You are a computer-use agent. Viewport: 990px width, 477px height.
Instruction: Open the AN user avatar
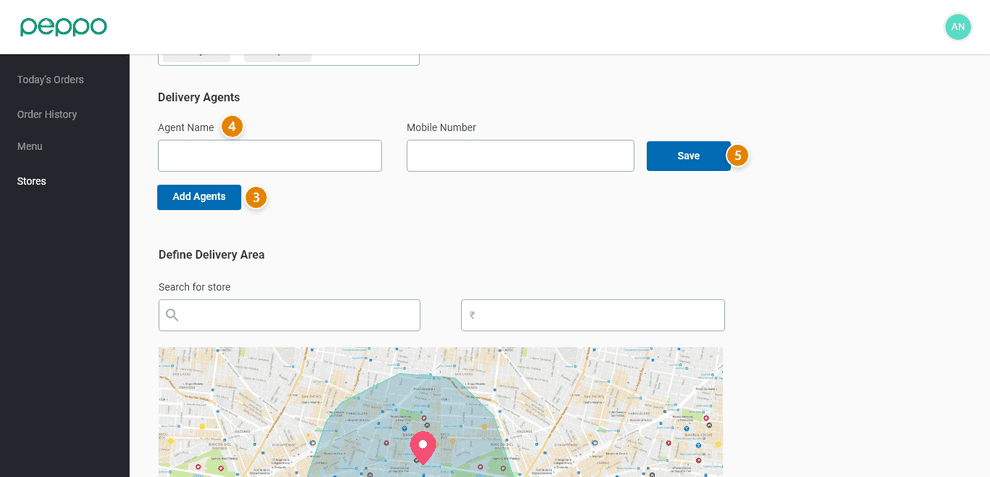[x=957, y=27]
